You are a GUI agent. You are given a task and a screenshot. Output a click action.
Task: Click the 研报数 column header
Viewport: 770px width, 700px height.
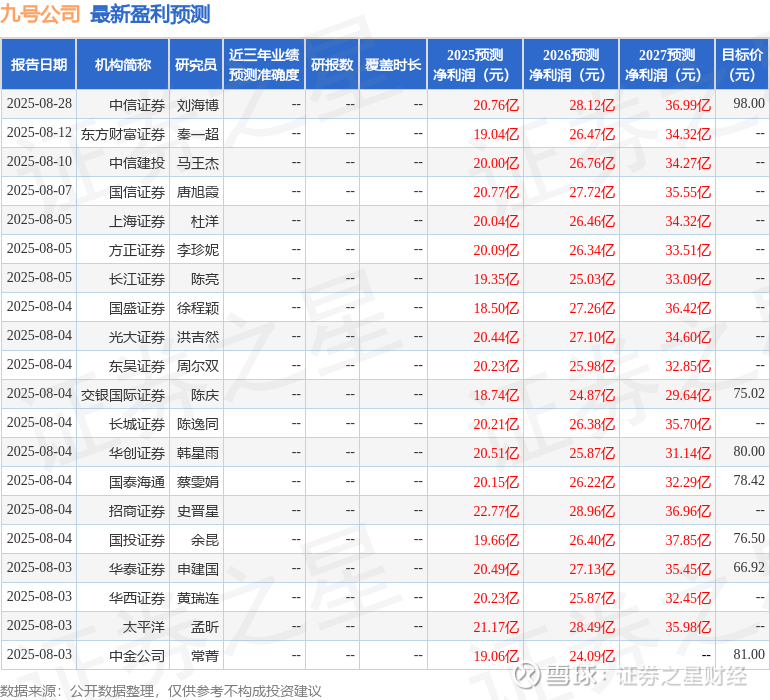(x=332, y=64)
